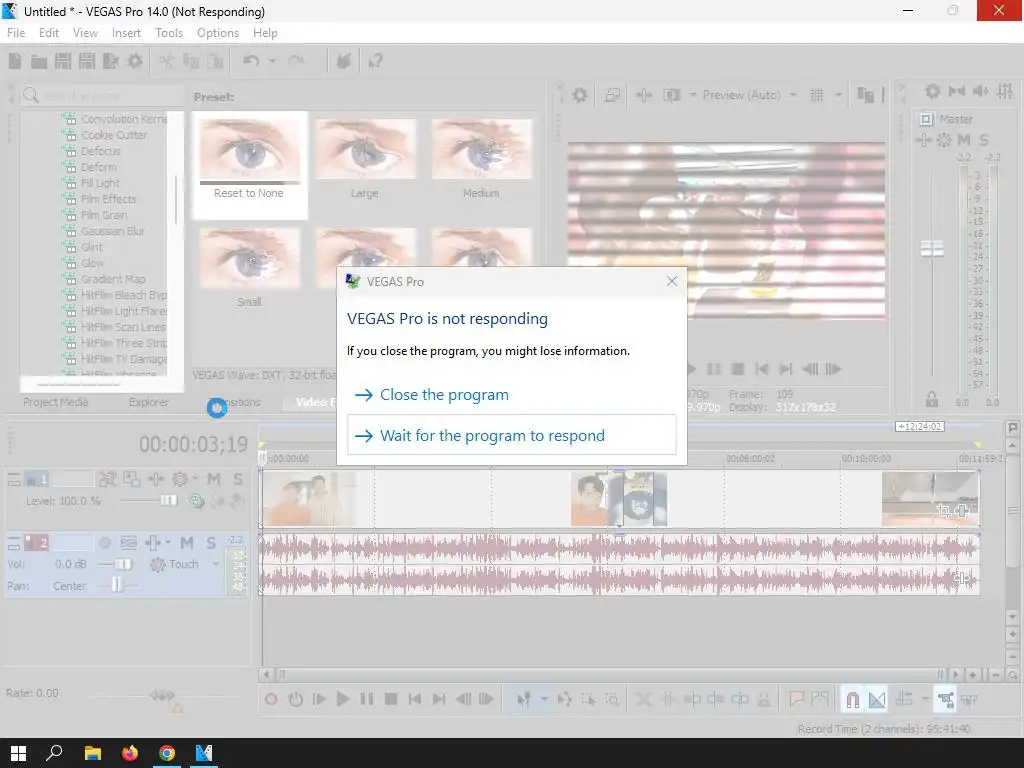Viewport: 1024px width, 768px height.
Task: Click the timeline Loop Playback button
Action: tap(295, 699)
